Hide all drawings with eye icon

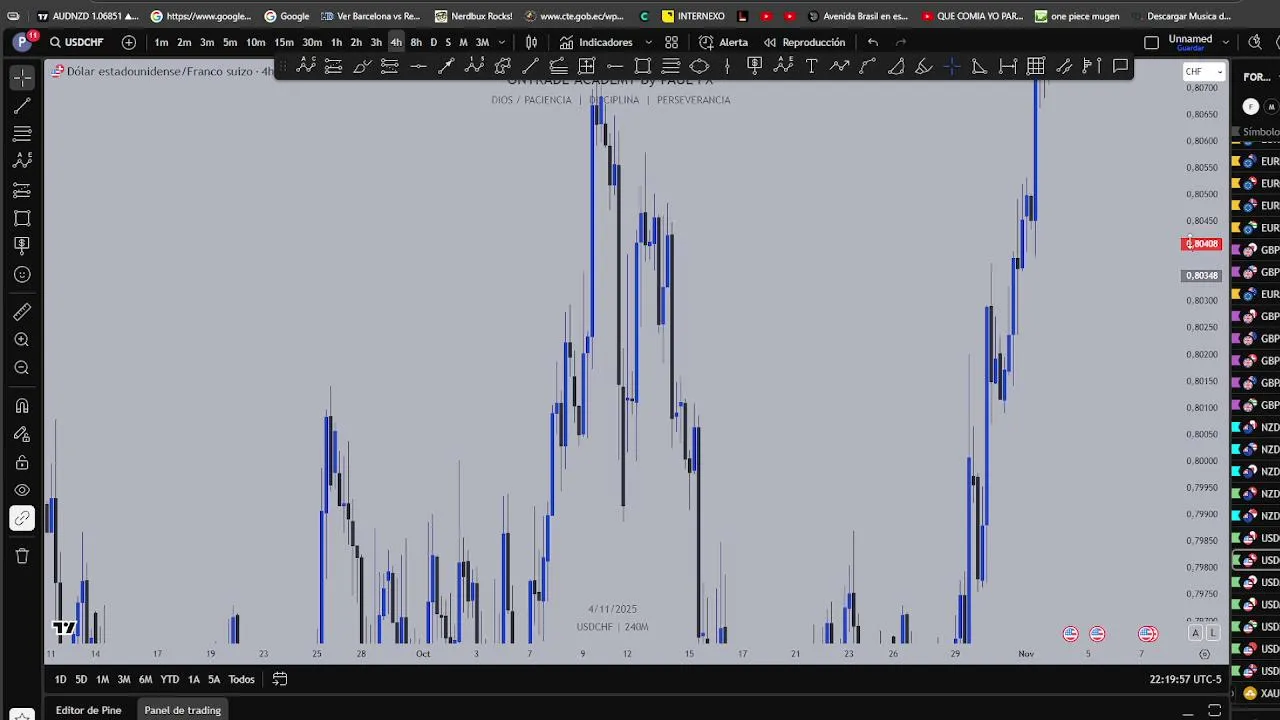[22, 490]
